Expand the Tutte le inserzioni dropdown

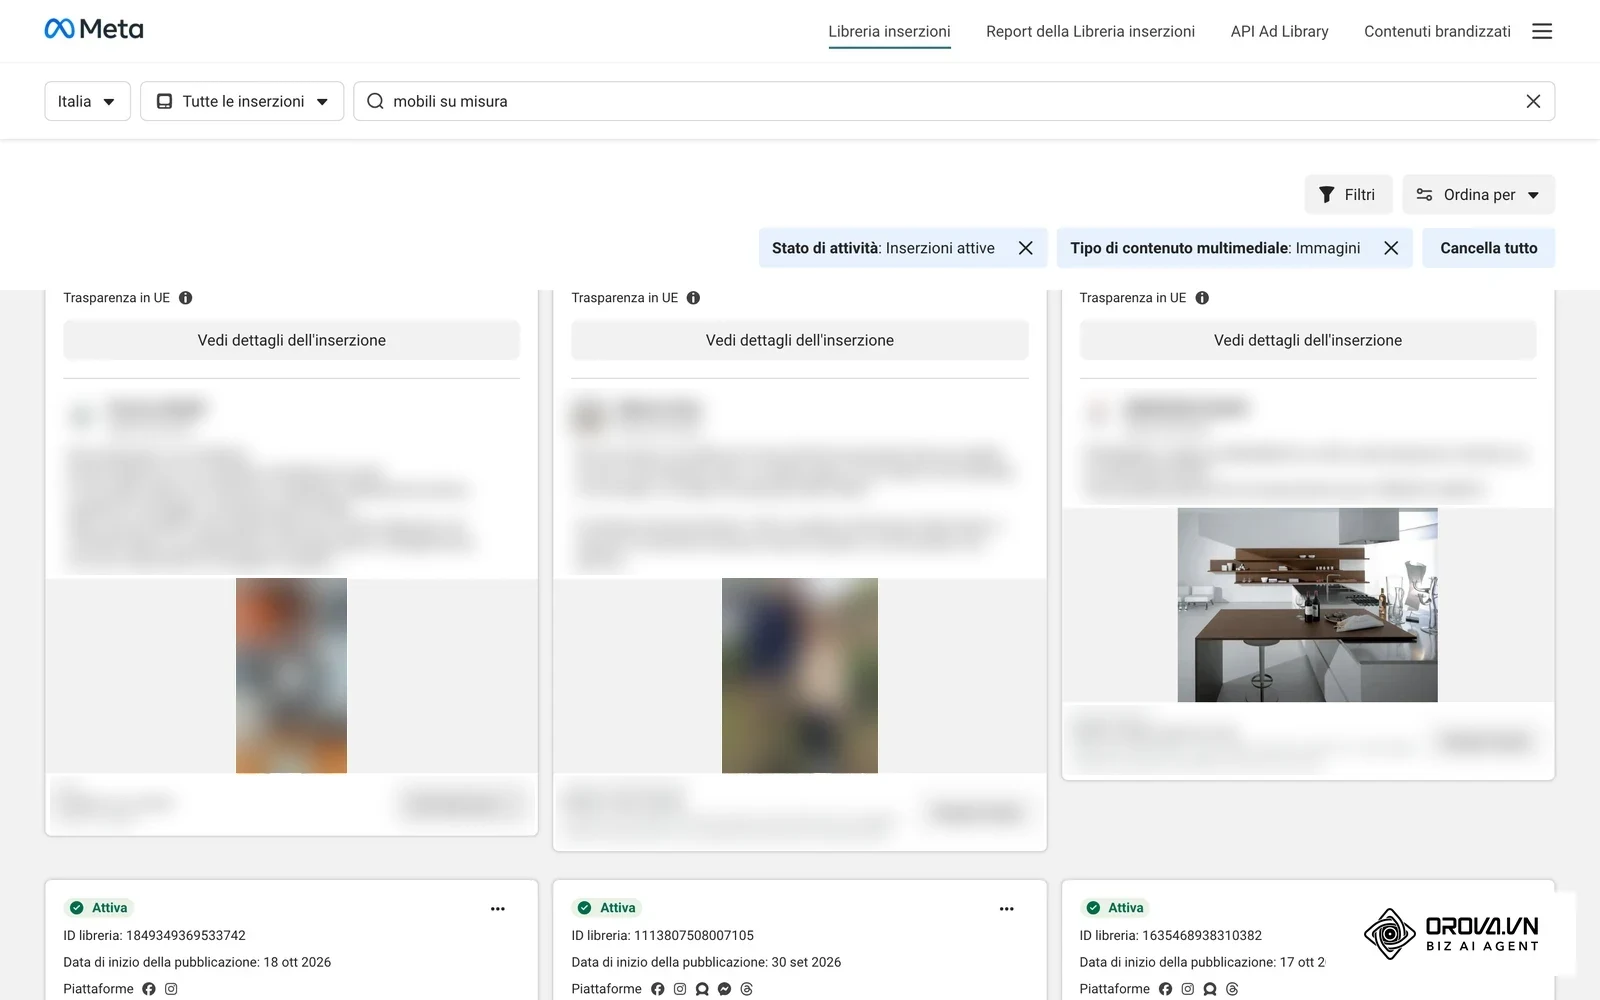(x=242, y=101)
